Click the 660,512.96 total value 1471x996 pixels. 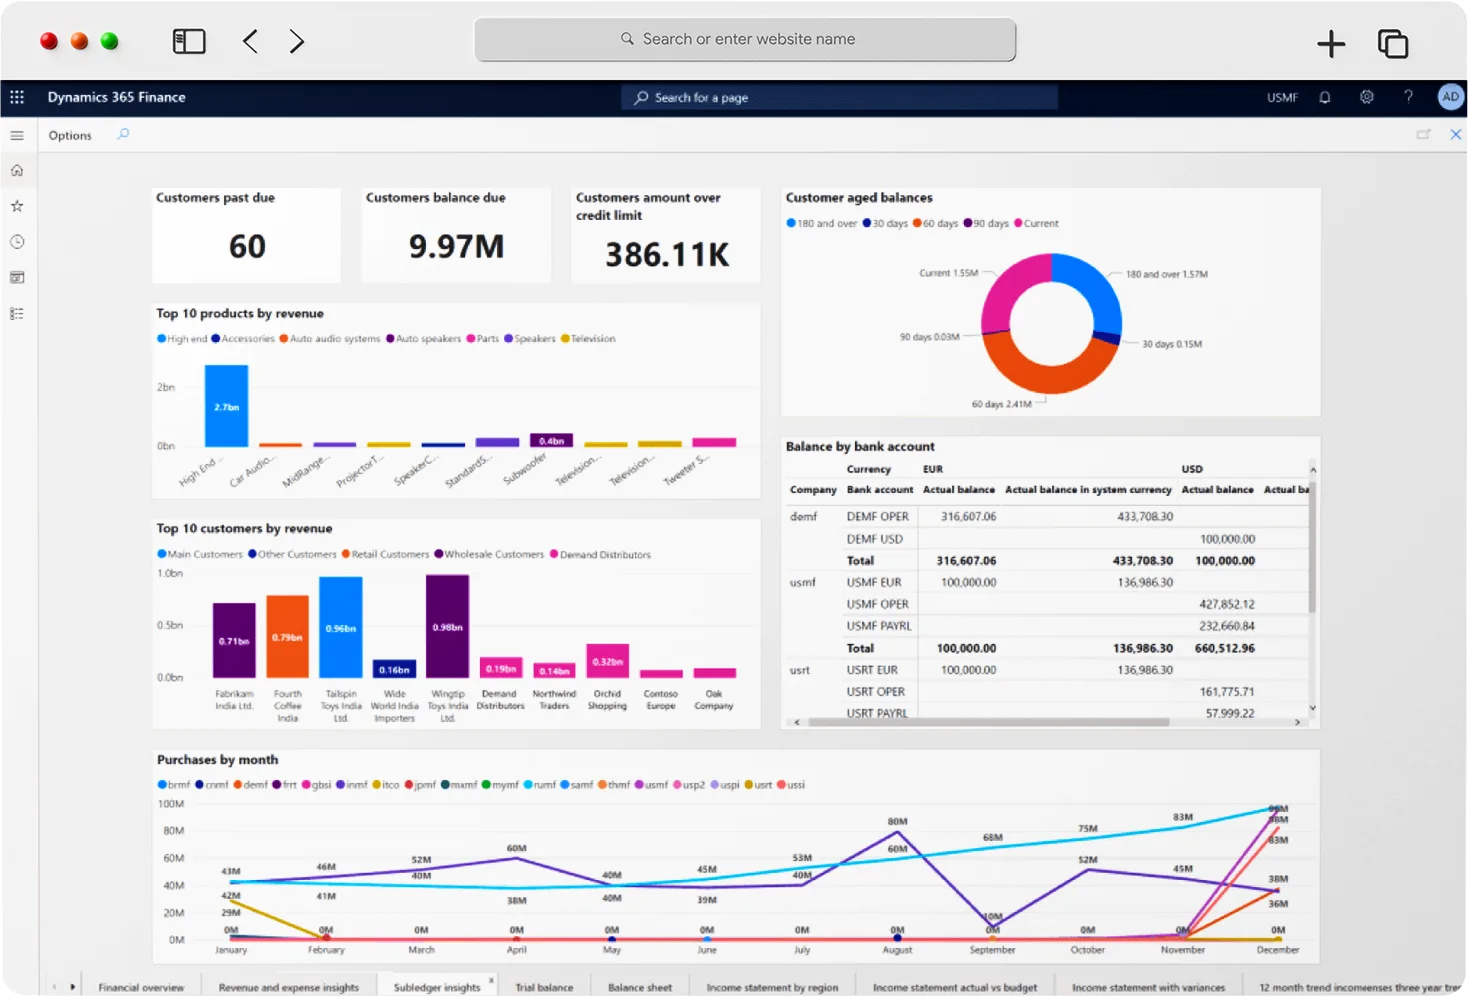pos(1225,648)
